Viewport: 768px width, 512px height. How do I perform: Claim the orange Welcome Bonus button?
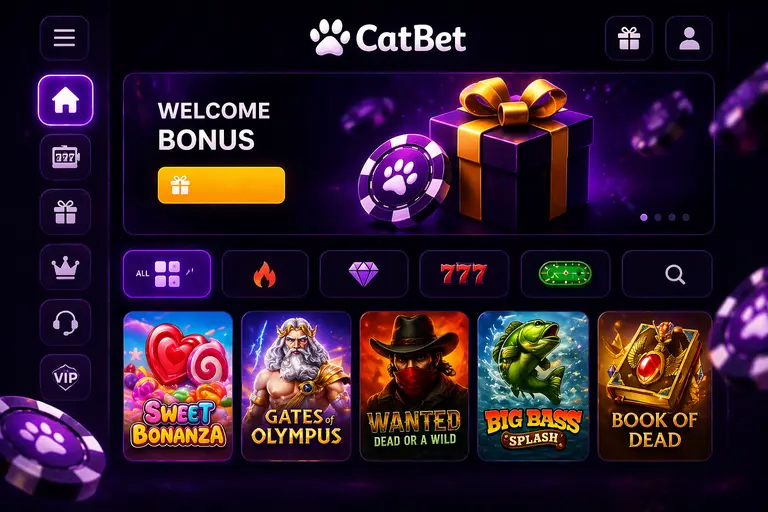[x=221, y=185]
